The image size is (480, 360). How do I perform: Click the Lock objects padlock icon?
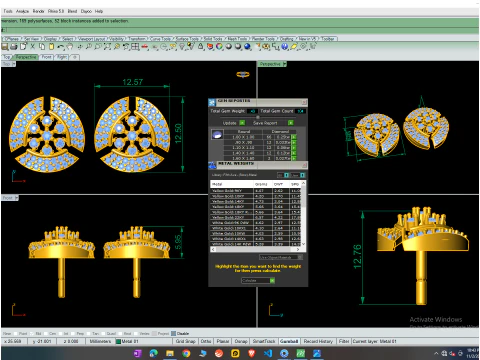click(x=201, y=47)
